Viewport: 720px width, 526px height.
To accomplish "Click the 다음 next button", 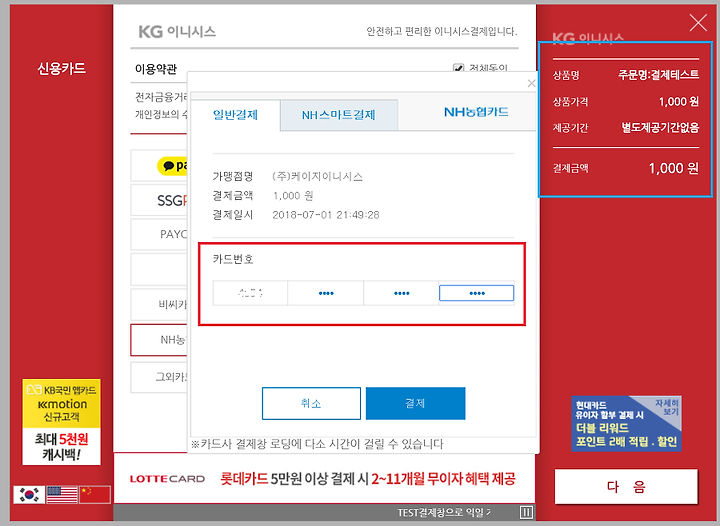I will 626,487.
